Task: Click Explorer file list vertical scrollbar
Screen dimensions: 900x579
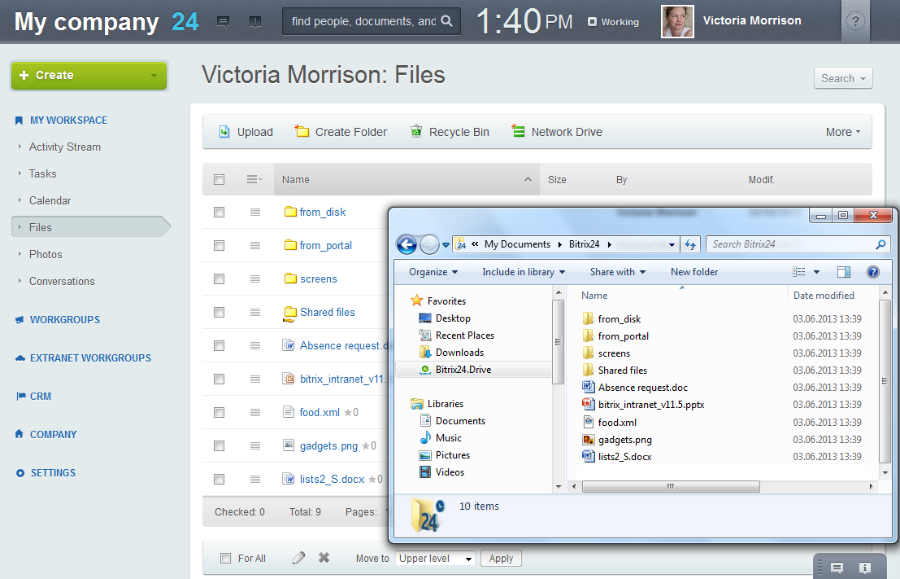Action: point(885,380)
